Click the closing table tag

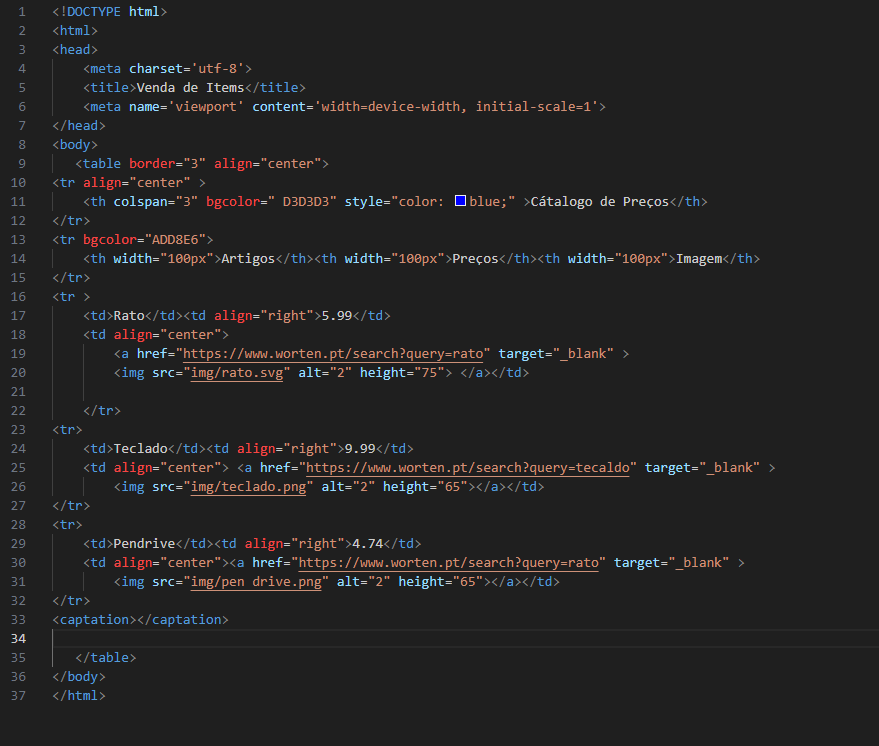coord(105,658)
